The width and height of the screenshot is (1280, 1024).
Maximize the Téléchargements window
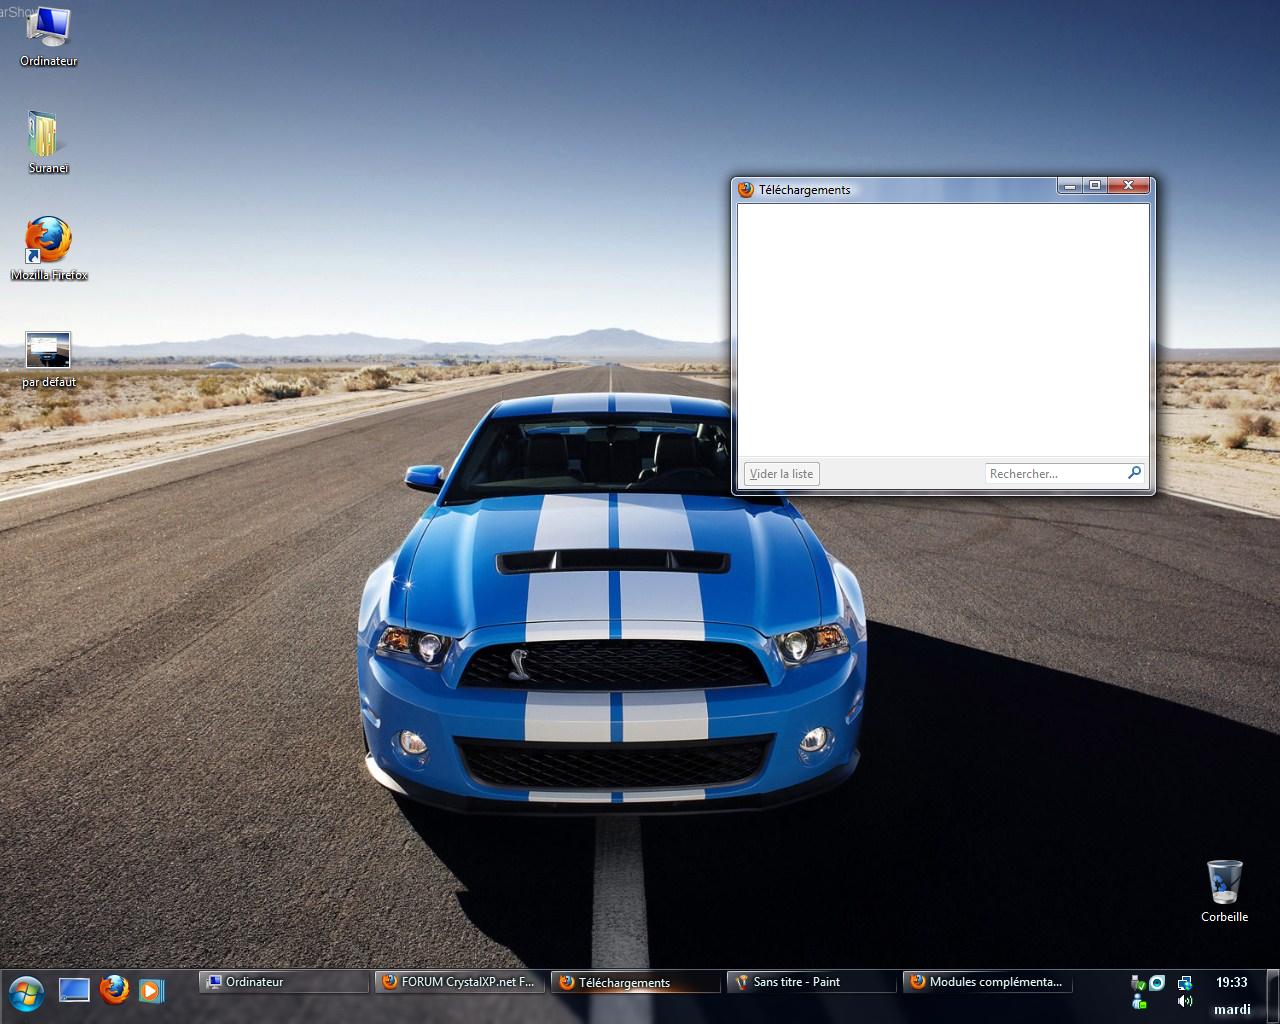(x=1095, y=186)
